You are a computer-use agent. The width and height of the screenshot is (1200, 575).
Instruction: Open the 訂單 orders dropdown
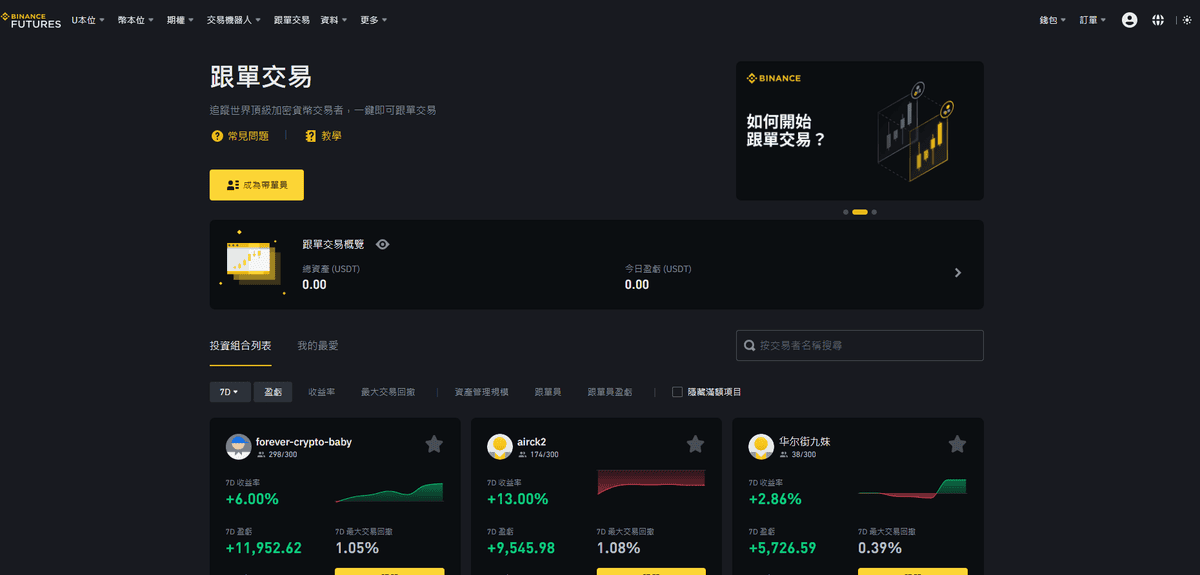tap(1093, 20)
